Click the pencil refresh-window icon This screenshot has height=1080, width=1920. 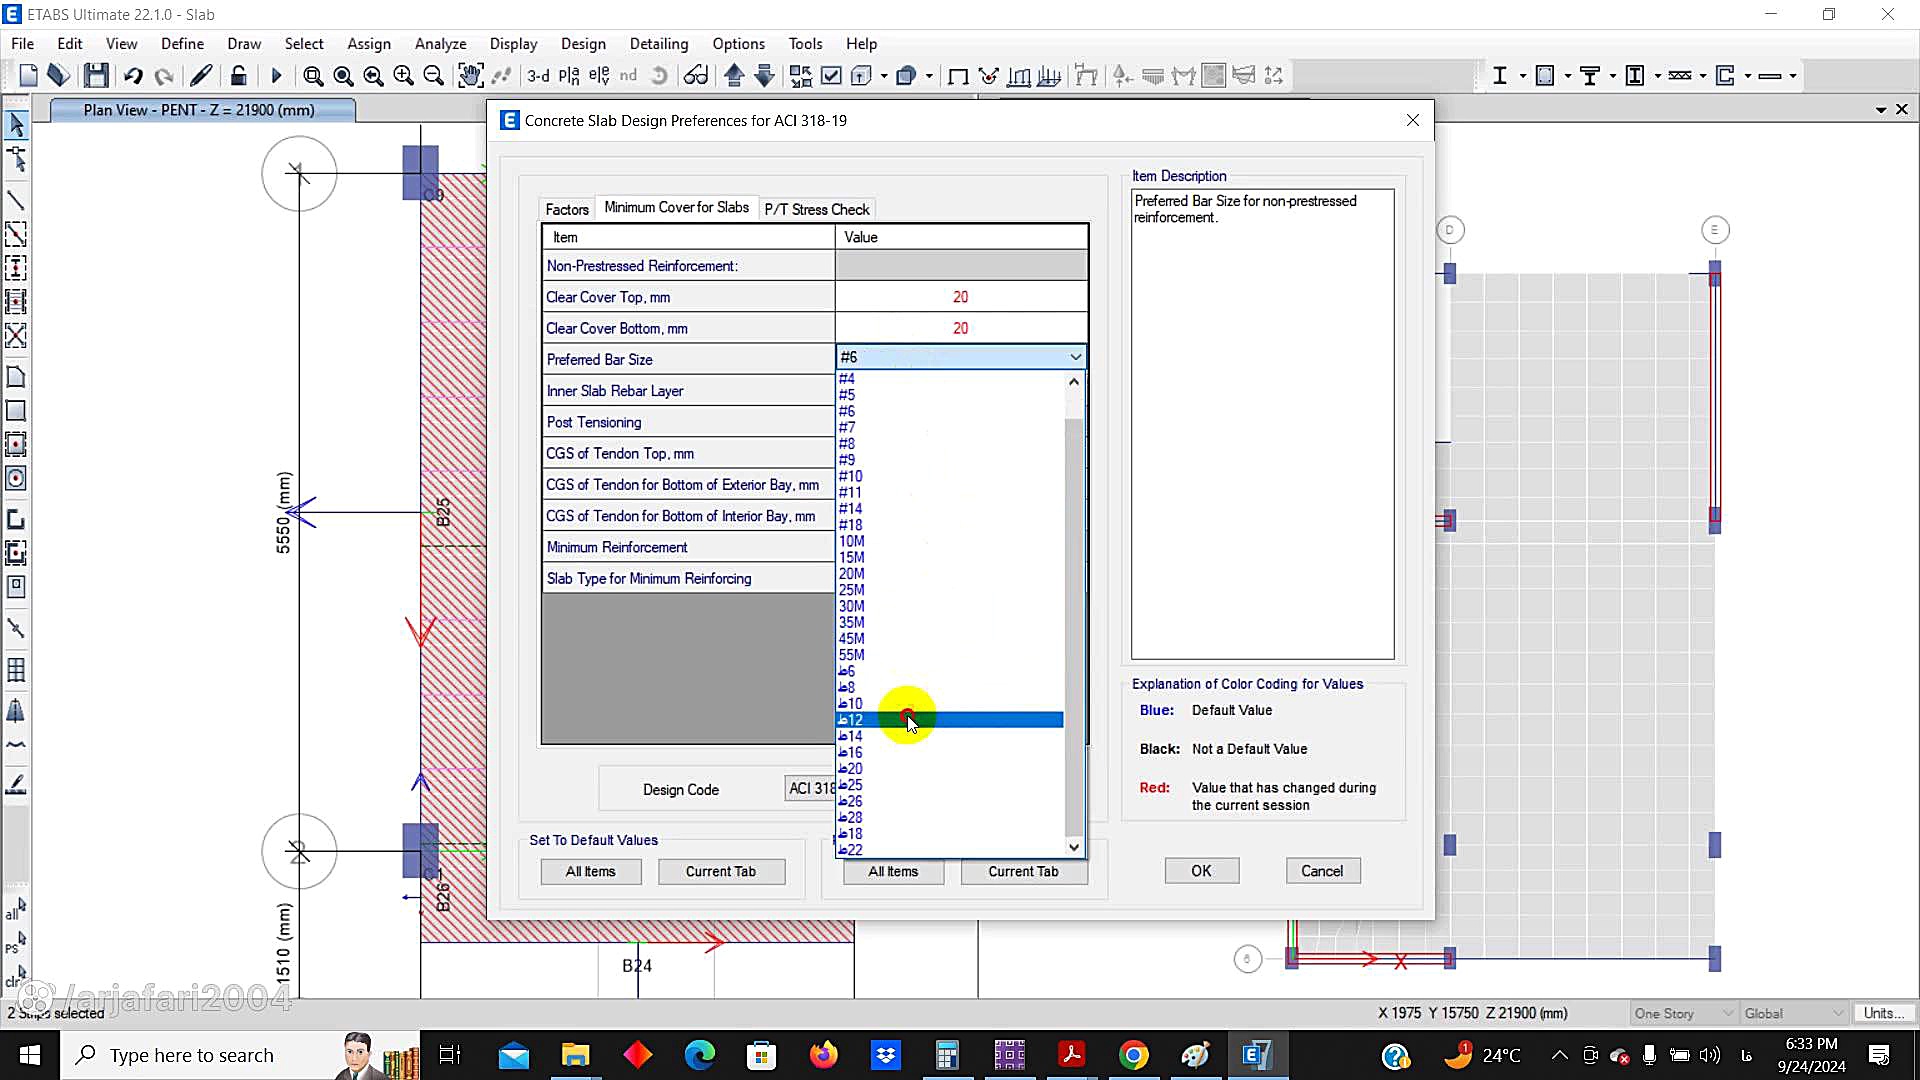tap(201, 76)
